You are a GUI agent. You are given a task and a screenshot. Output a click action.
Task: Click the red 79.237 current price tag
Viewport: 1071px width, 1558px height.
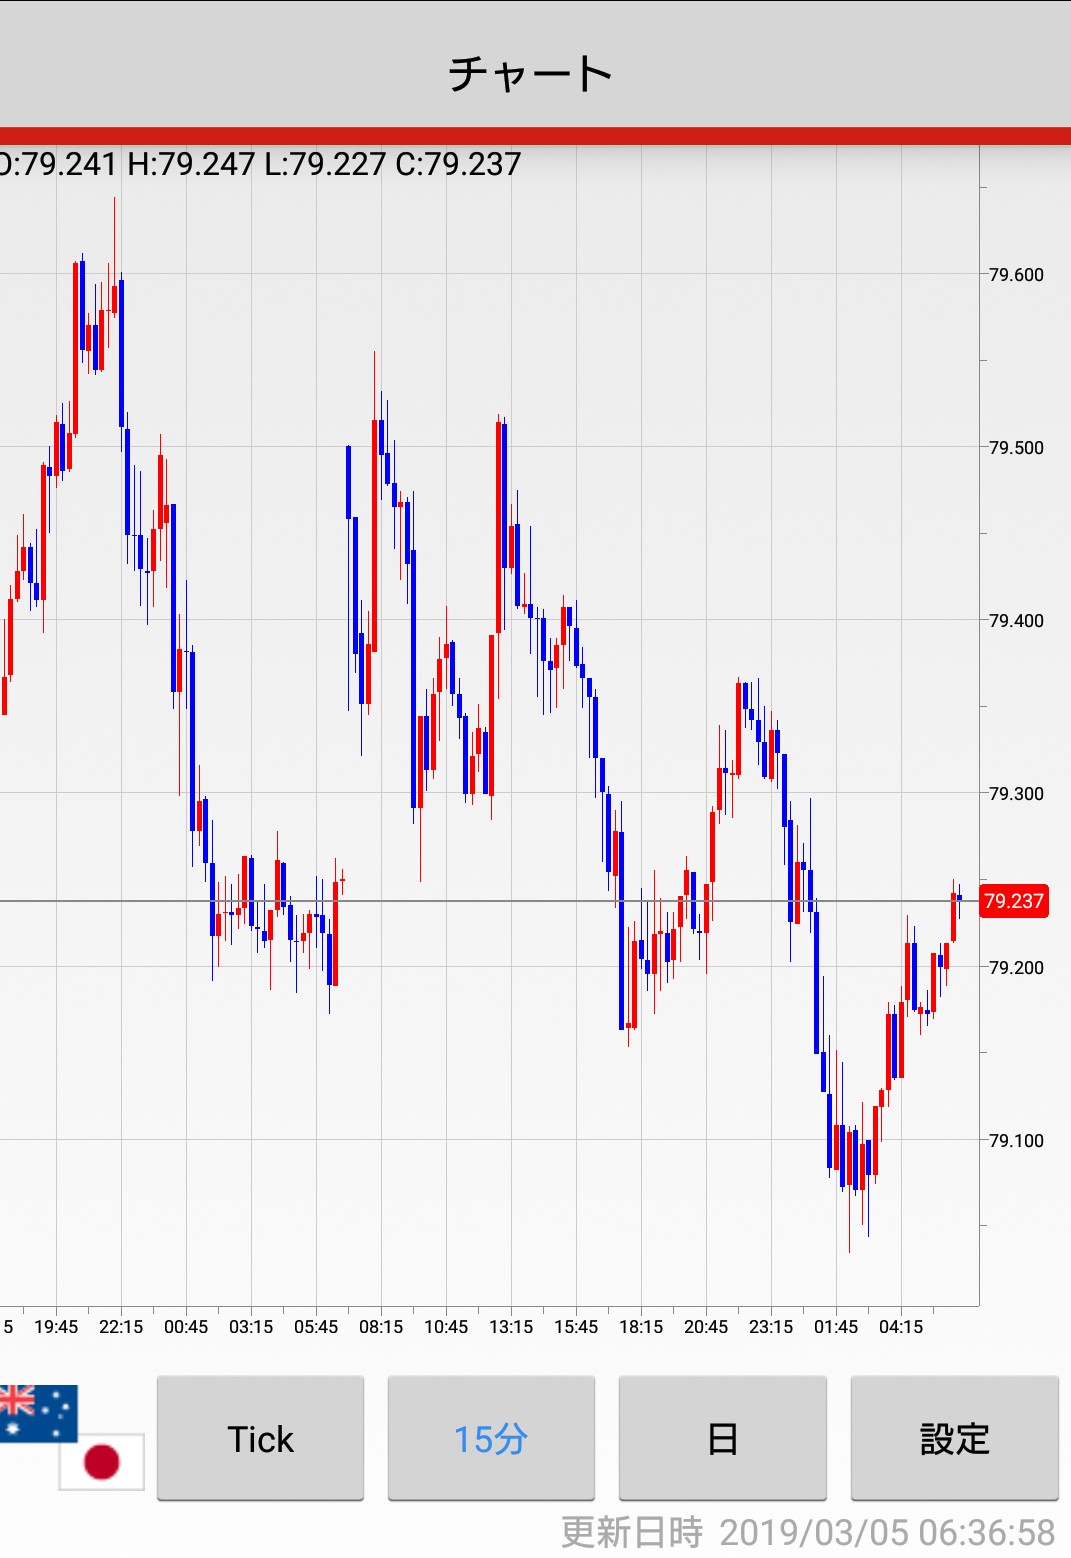1013,901
